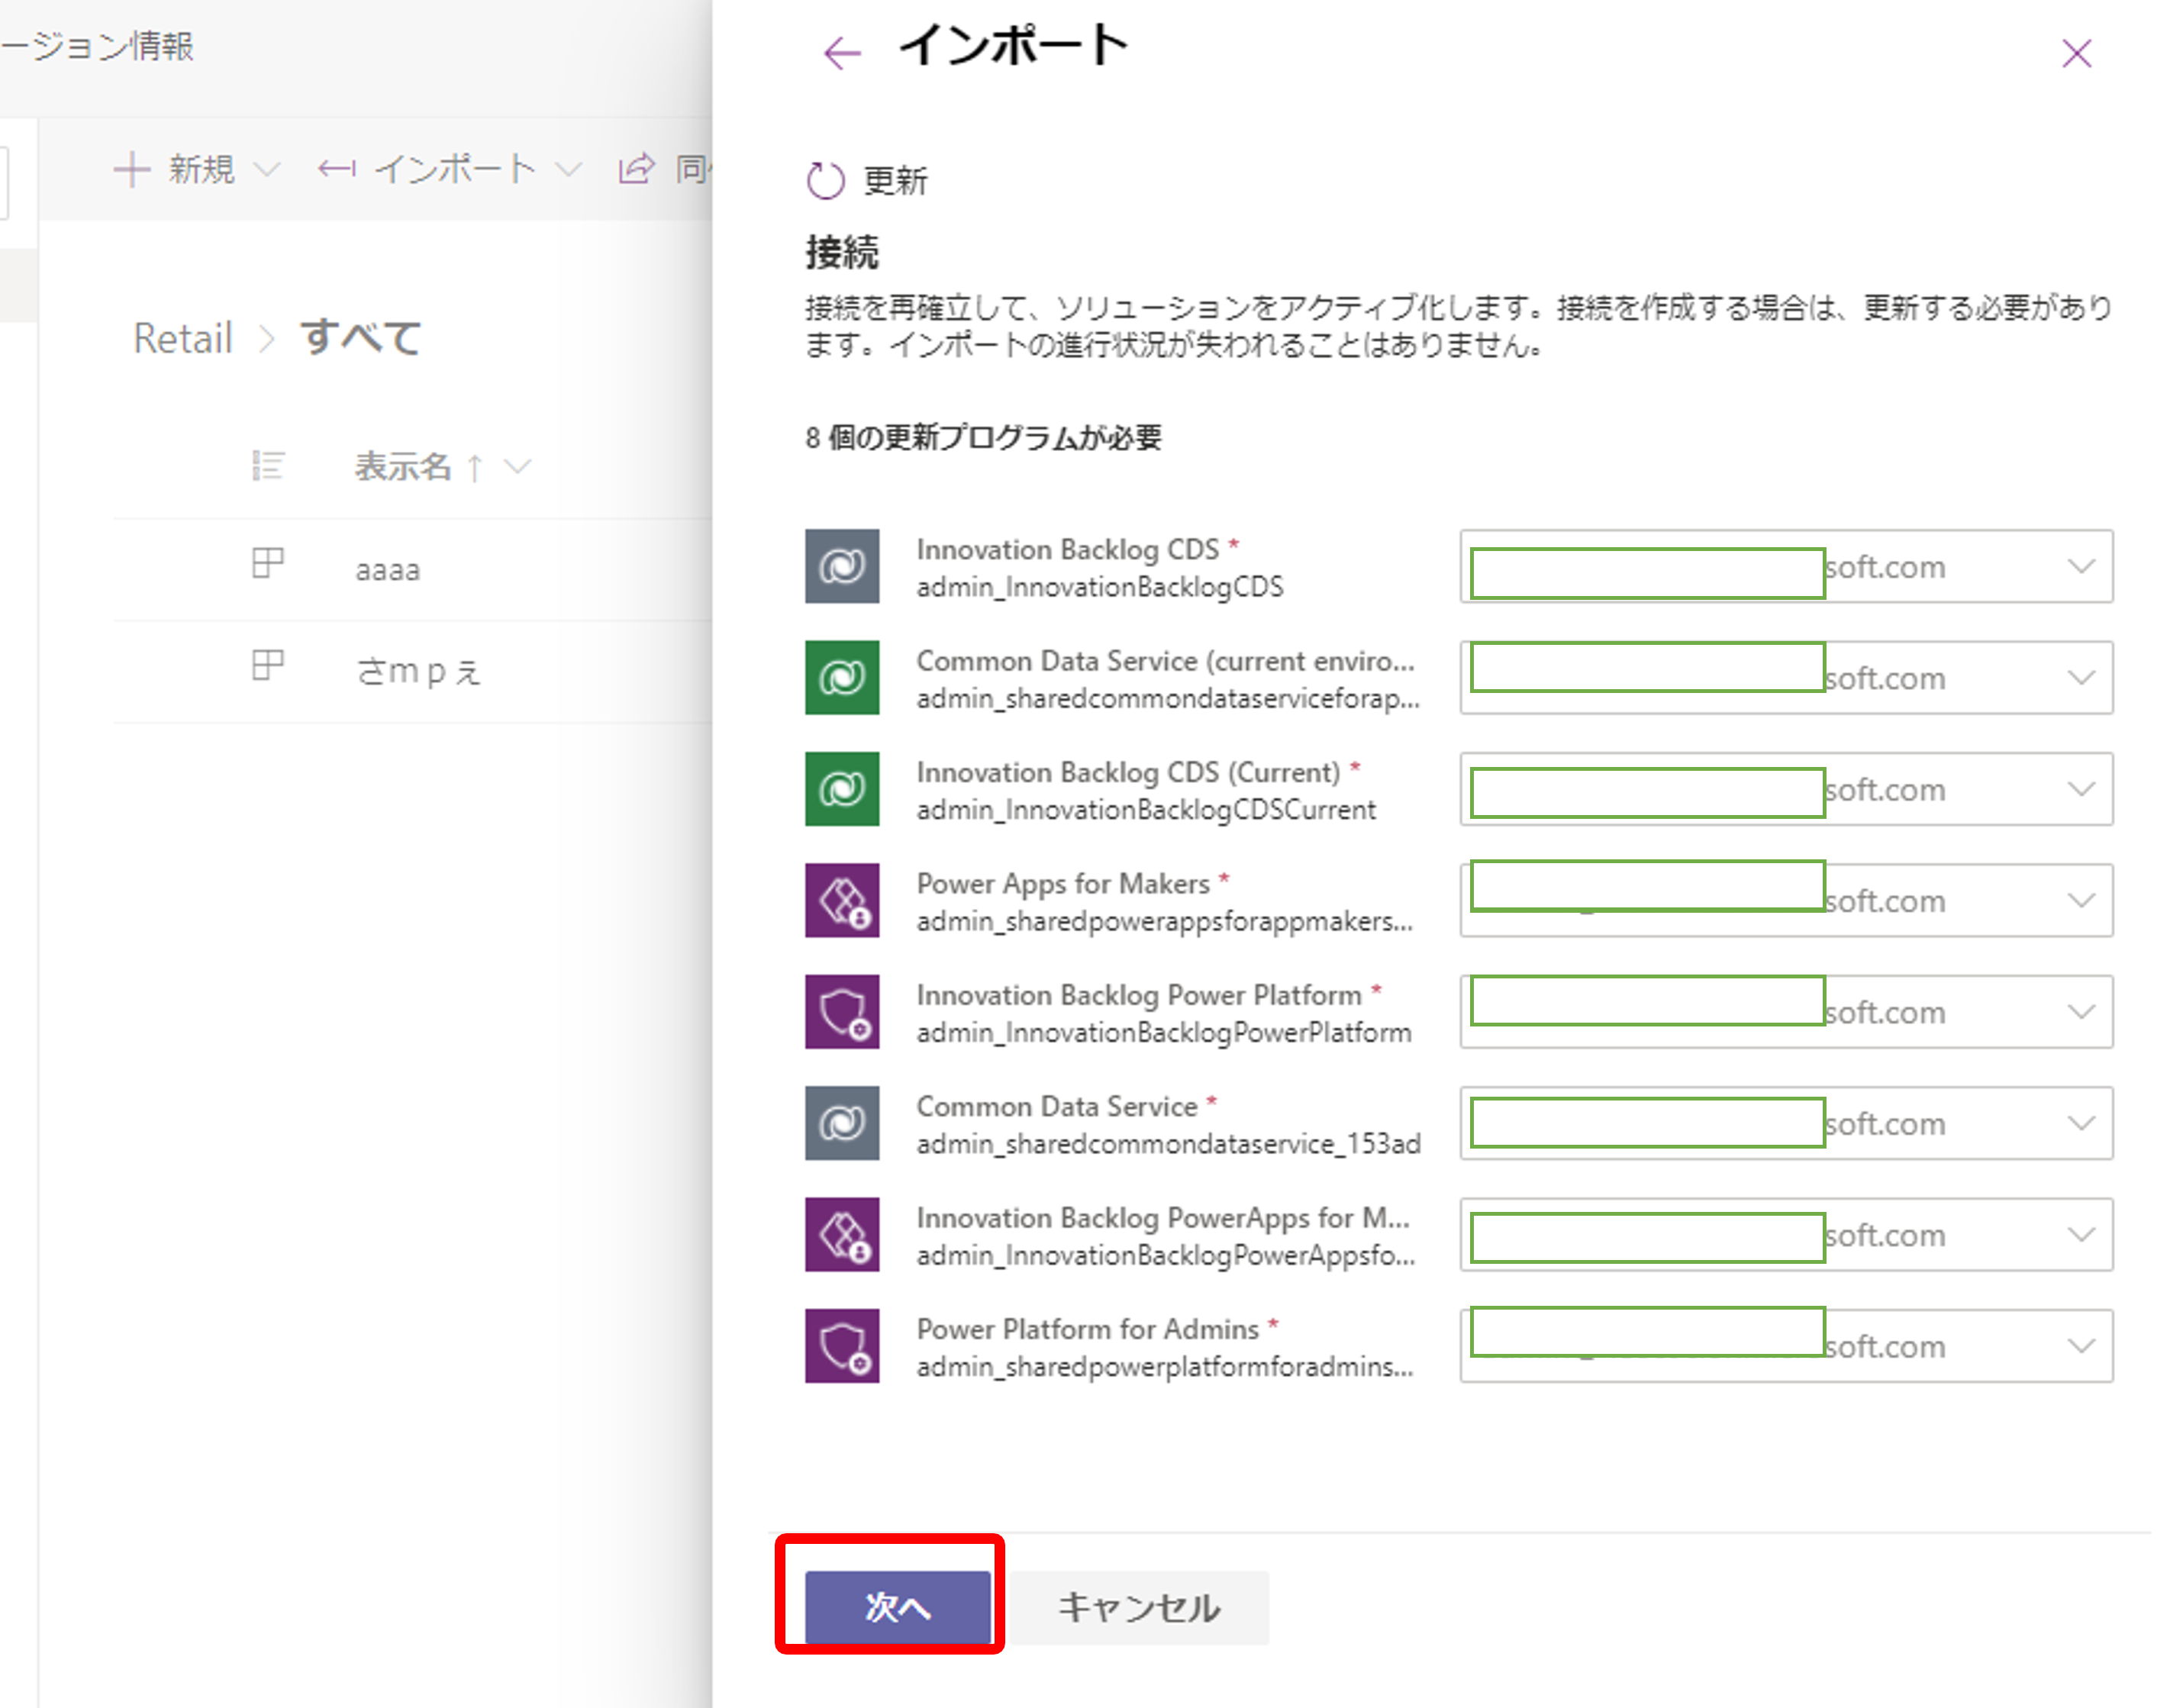
Task: Click the plus icon for 新規
Action: click(x=132, y=169)
